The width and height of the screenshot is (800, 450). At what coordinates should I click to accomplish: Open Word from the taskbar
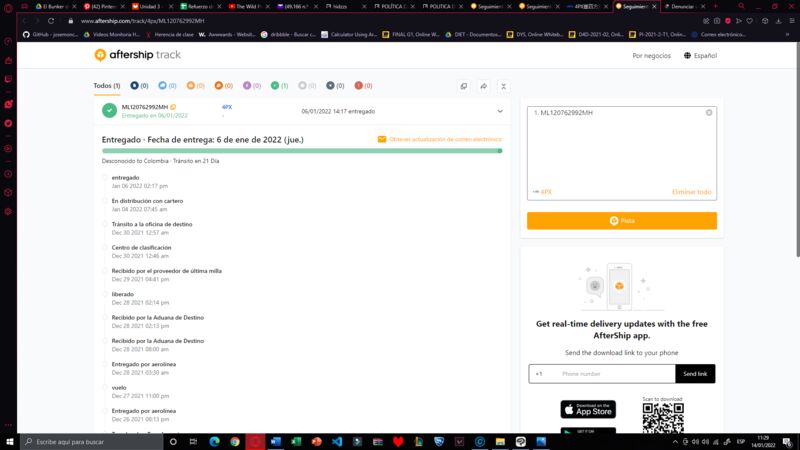tap(276, 442)
